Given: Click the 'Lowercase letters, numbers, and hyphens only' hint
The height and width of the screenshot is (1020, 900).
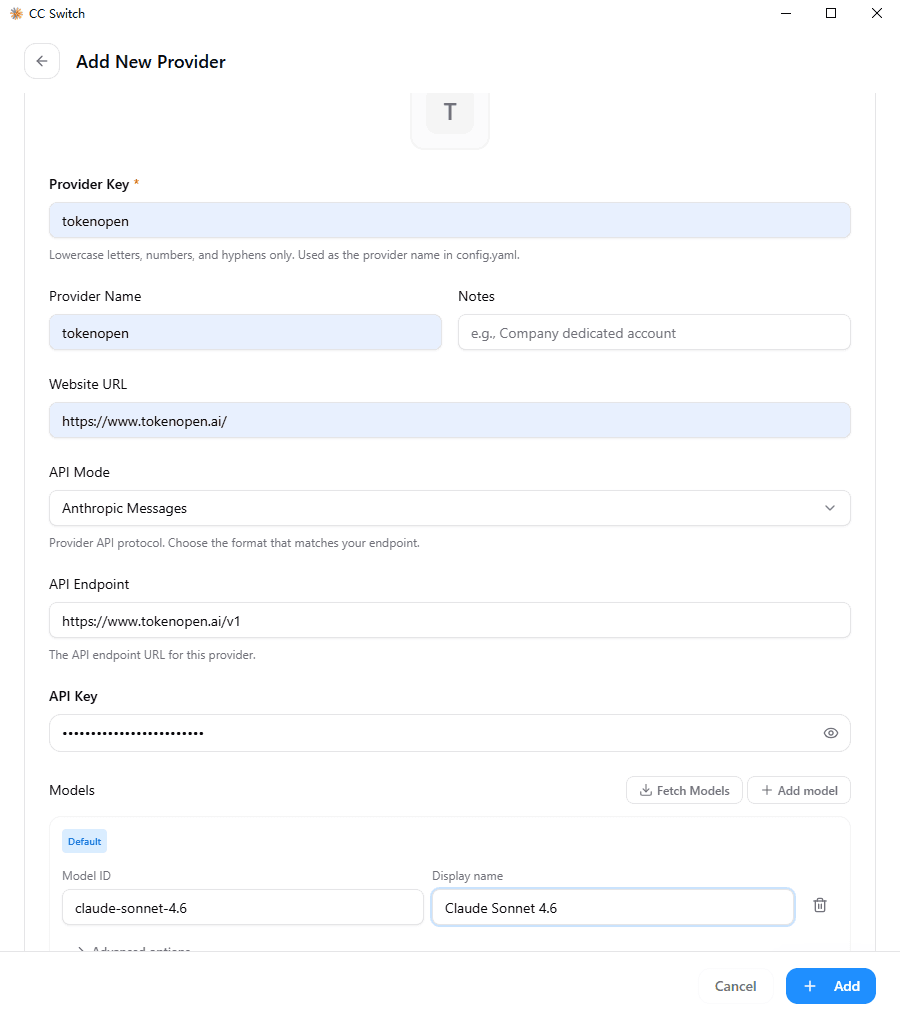Looking at the screenshot, I should coord(284,255).
